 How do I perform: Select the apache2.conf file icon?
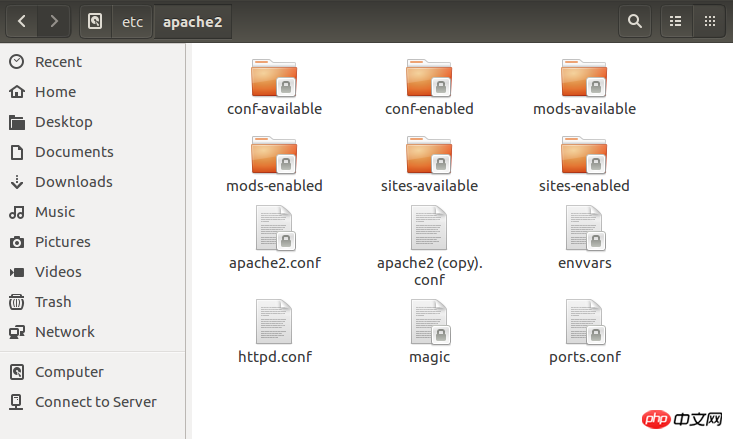click(x=275, y=228)
